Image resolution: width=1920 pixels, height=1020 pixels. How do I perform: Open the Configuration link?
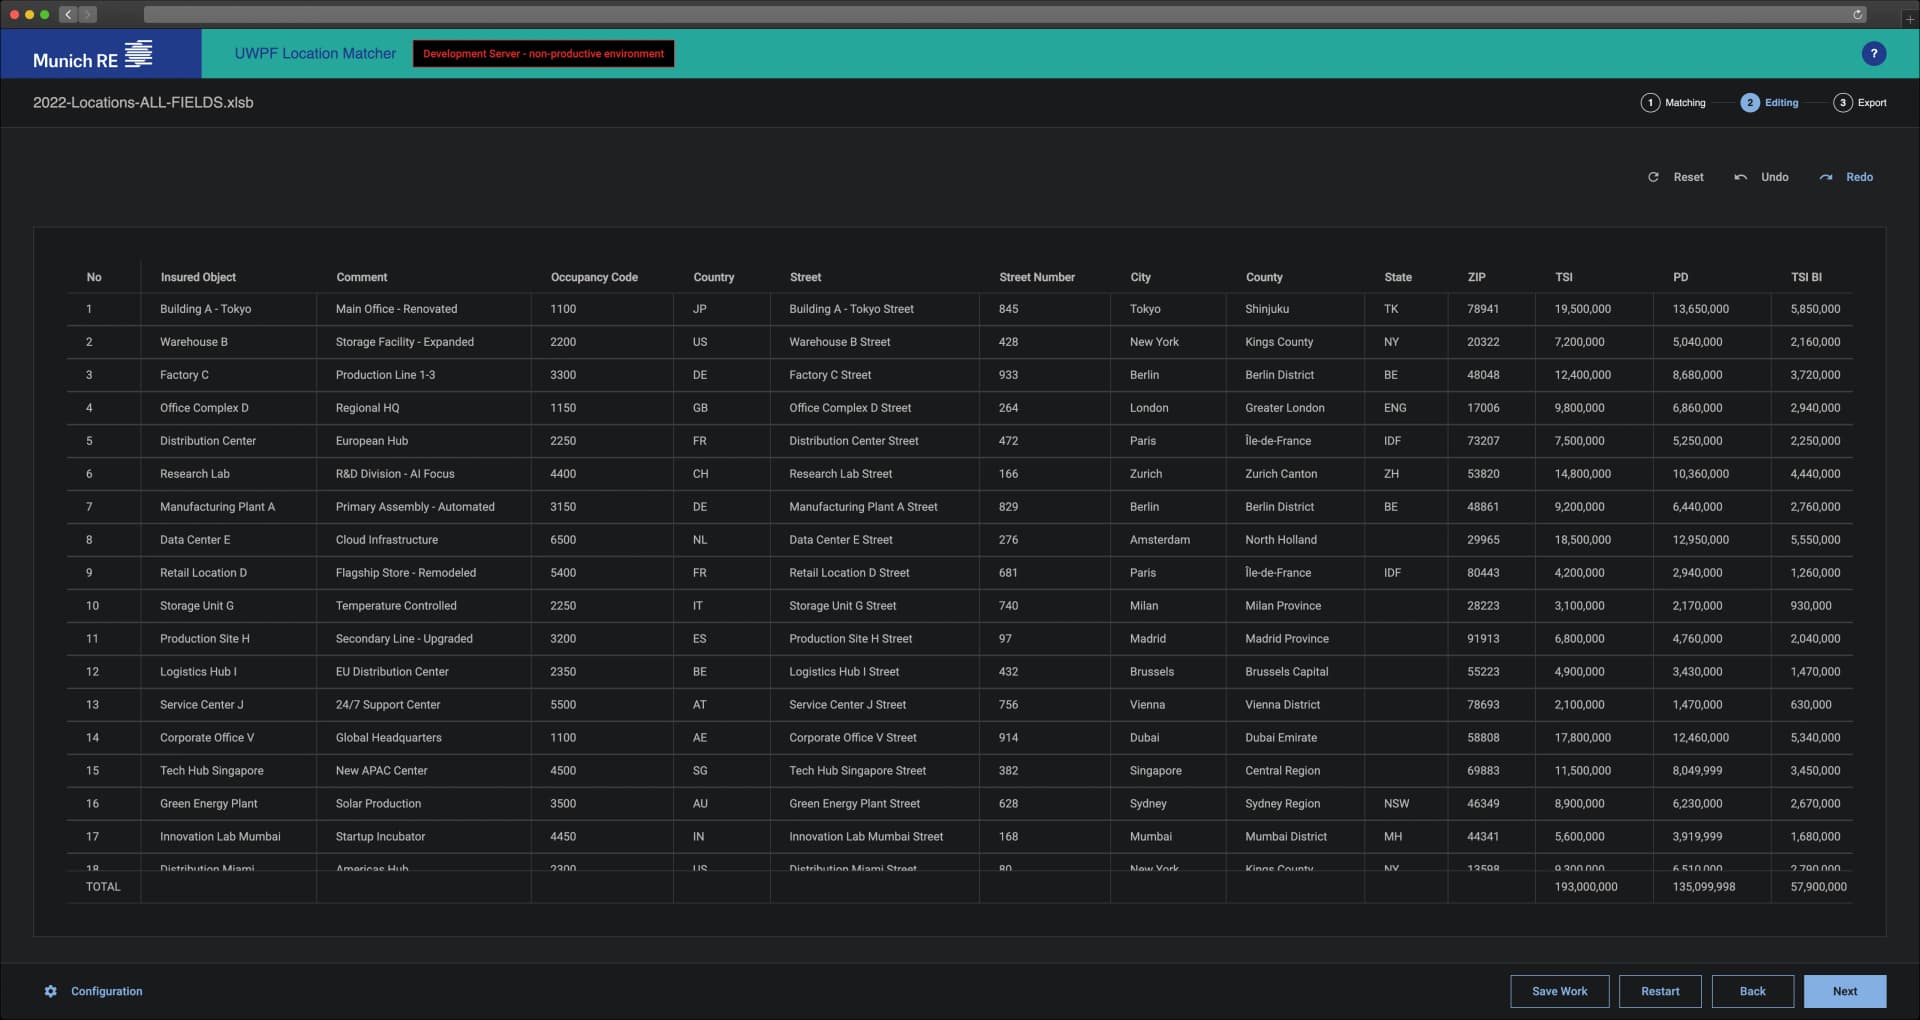tap(107, 991)
